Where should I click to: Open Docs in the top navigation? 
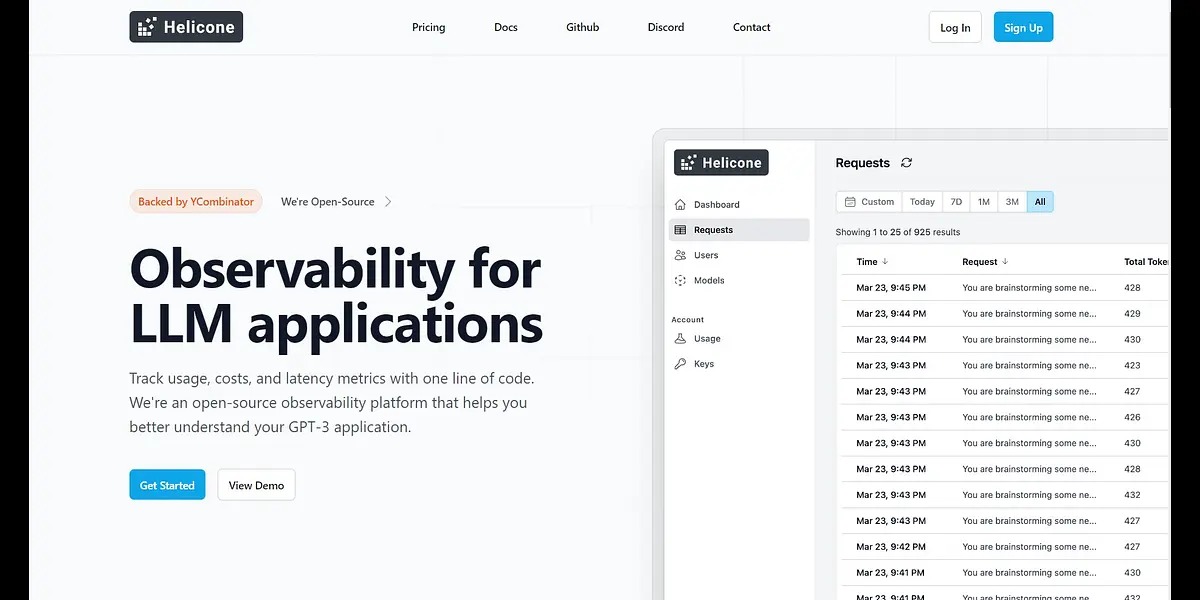[506, 27]
